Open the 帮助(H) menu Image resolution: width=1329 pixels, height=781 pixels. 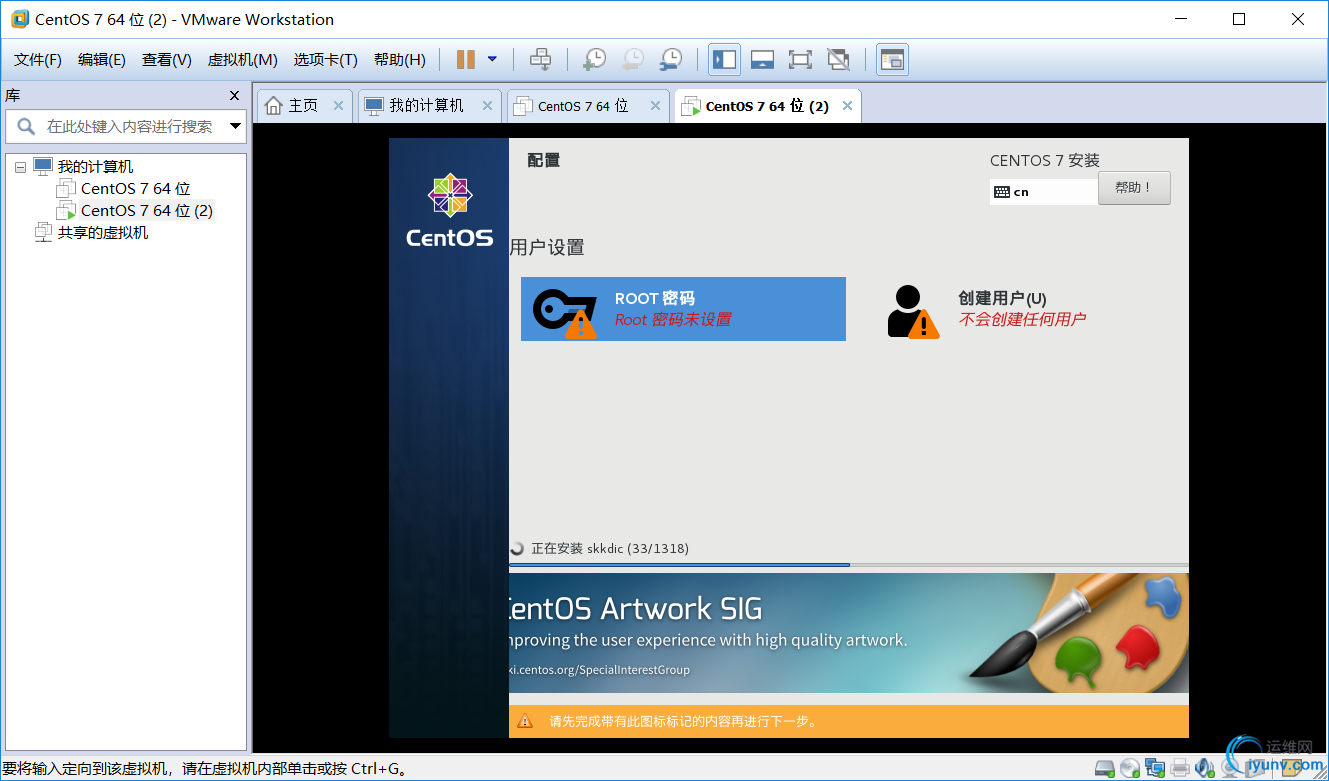pos(399,60)
